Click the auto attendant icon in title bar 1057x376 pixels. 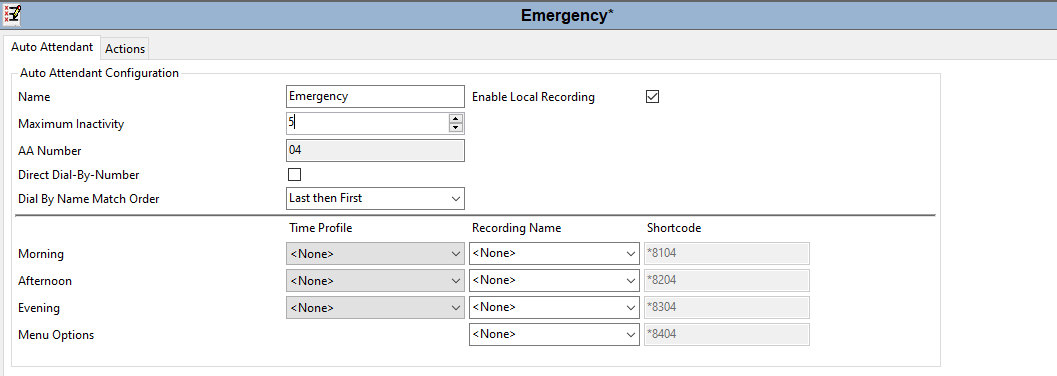tap(12, 14)
